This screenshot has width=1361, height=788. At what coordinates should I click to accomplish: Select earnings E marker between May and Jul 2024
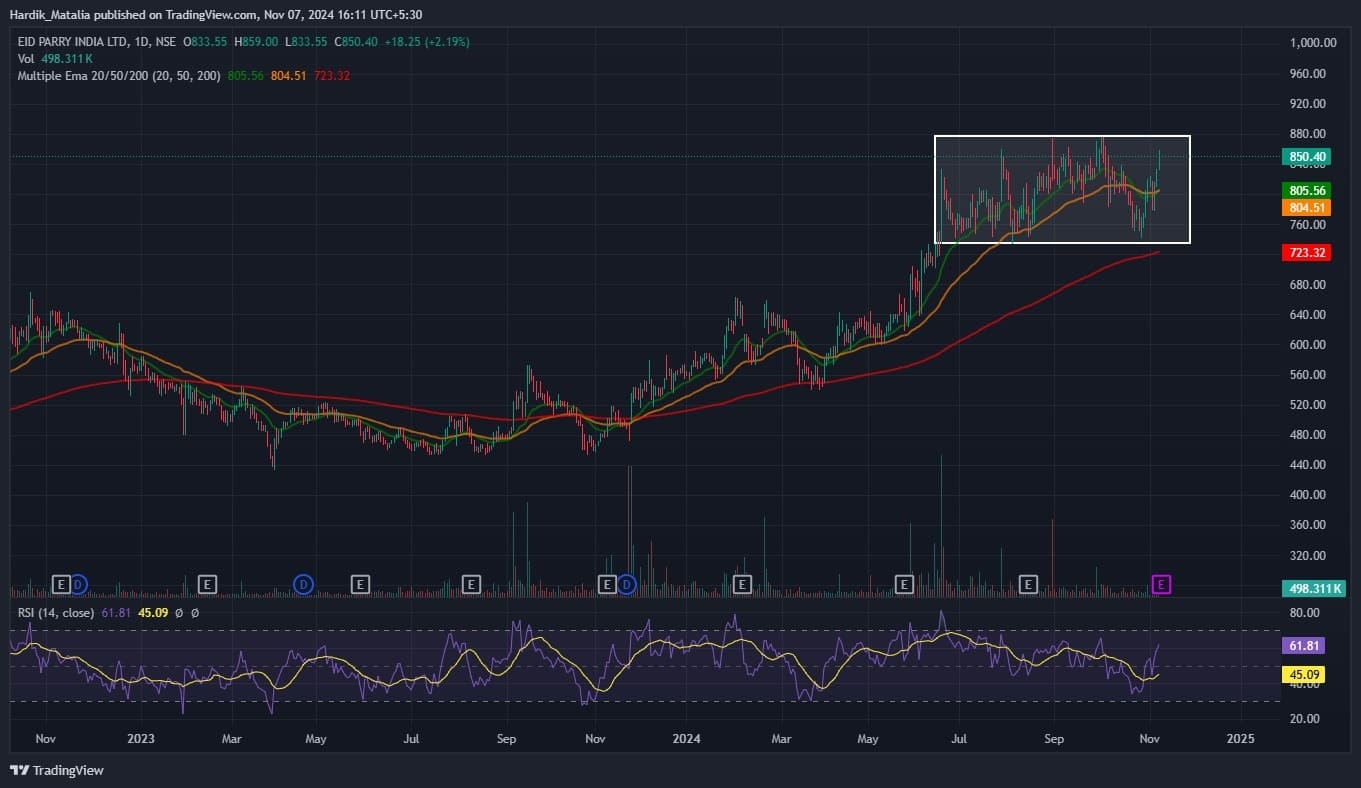[x=904, y=584]
